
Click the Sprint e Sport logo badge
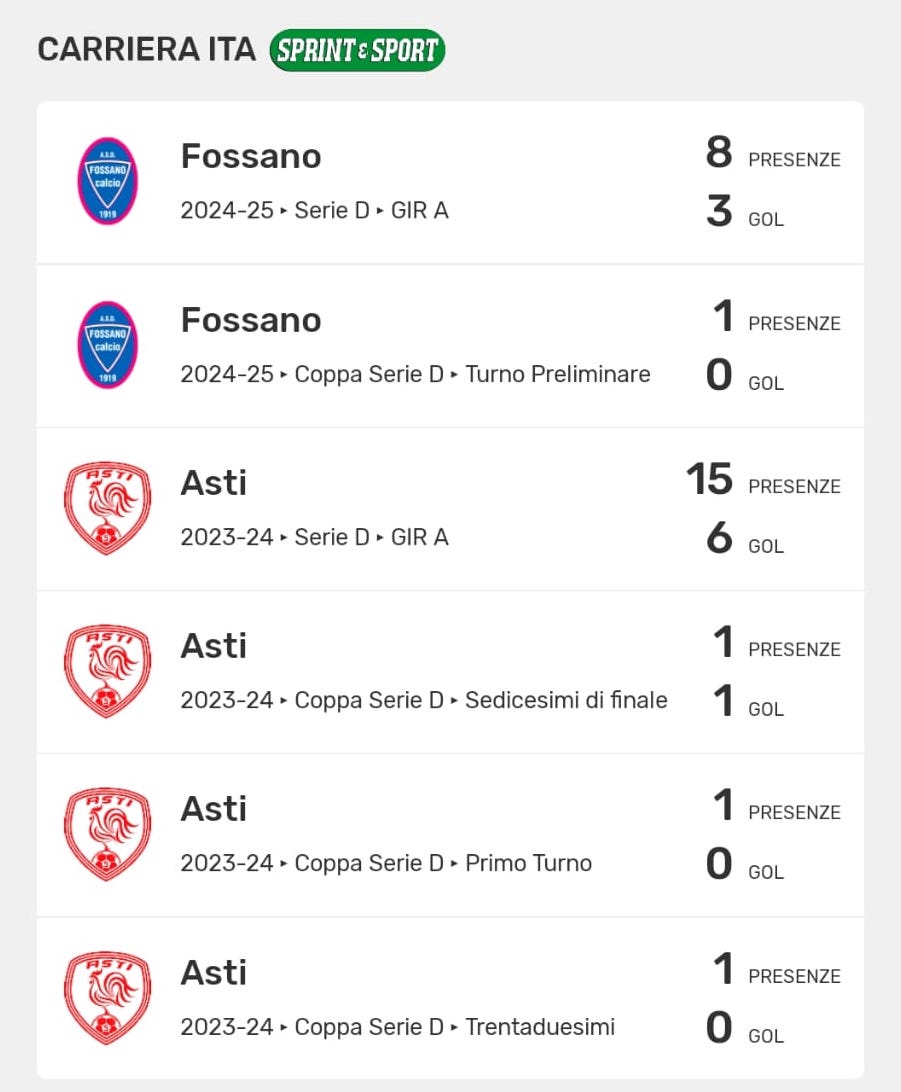357,50
